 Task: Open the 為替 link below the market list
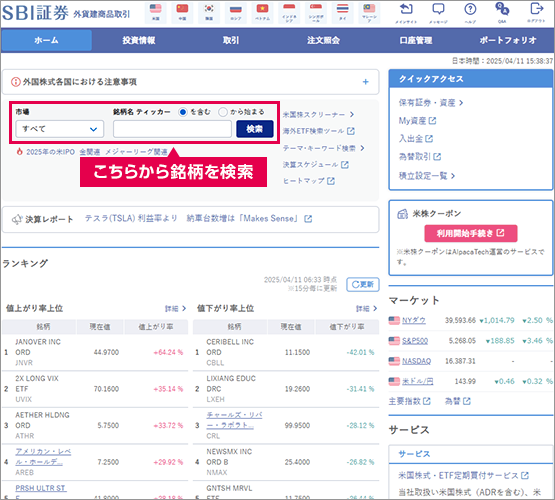point(457,401)
